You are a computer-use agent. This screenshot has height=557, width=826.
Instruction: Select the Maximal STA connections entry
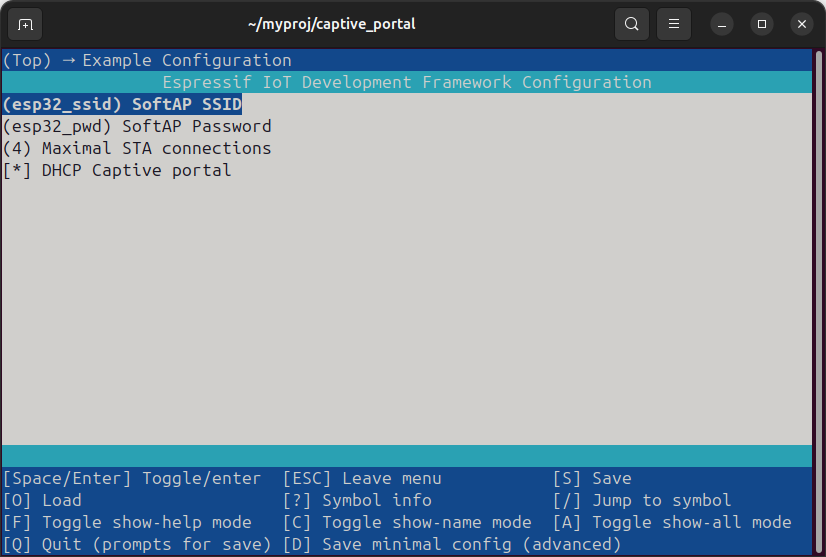click(x=137, y=149)
